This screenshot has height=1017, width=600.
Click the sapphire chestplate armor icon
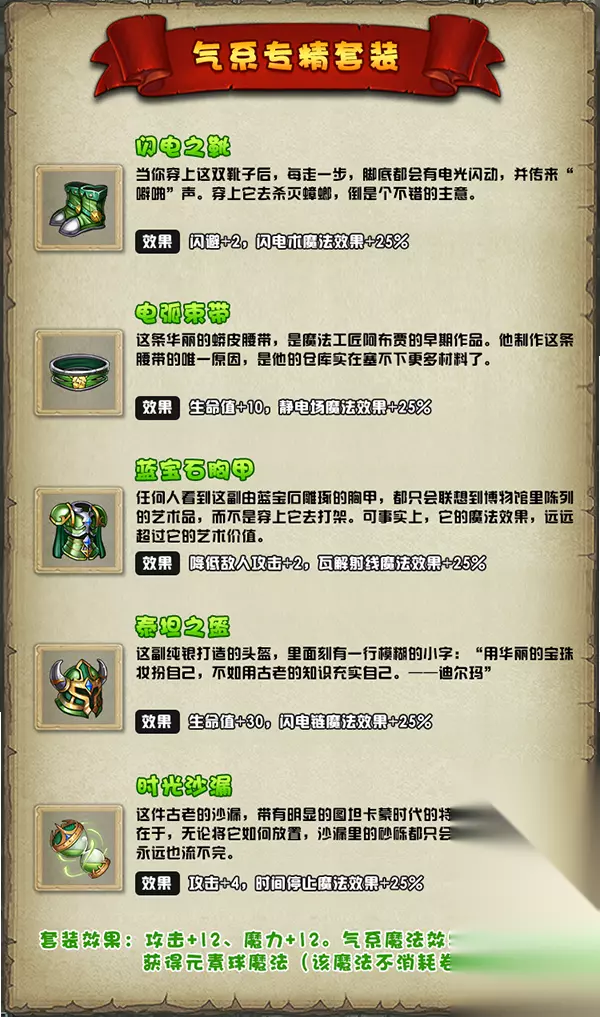click(78, 531)
